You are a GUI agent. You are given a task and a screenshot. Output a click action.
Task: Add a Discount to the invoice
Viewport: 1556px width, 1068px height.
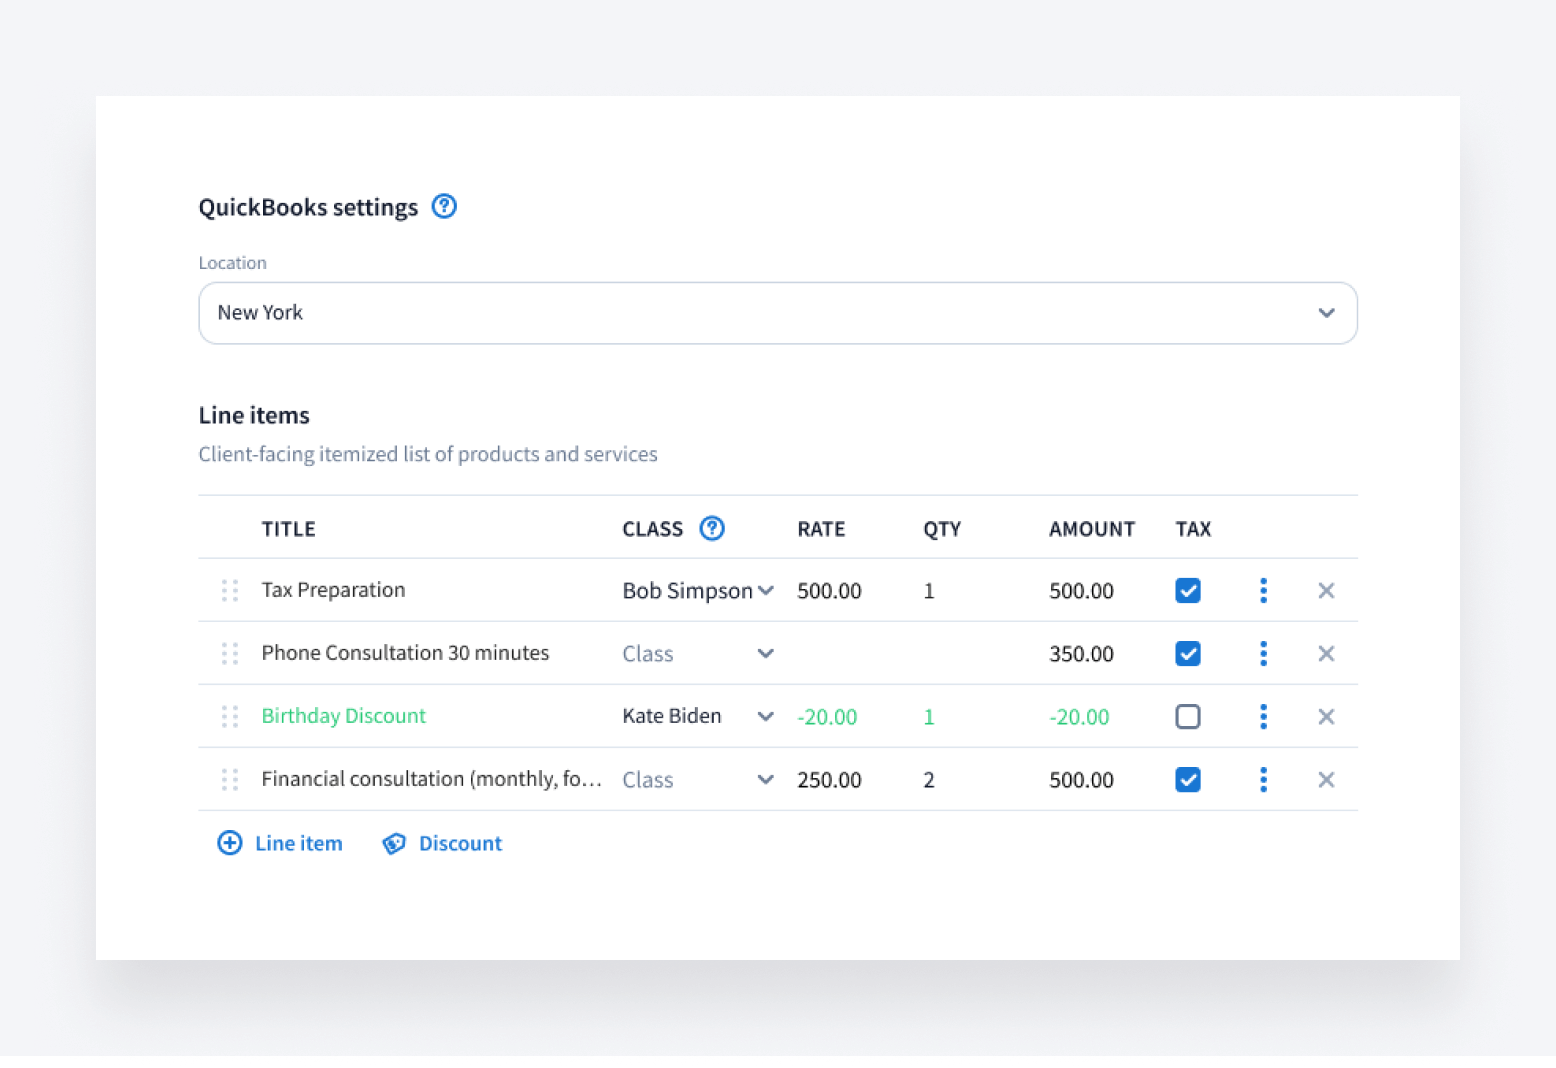pyautogui.click(x=443, y=843)
